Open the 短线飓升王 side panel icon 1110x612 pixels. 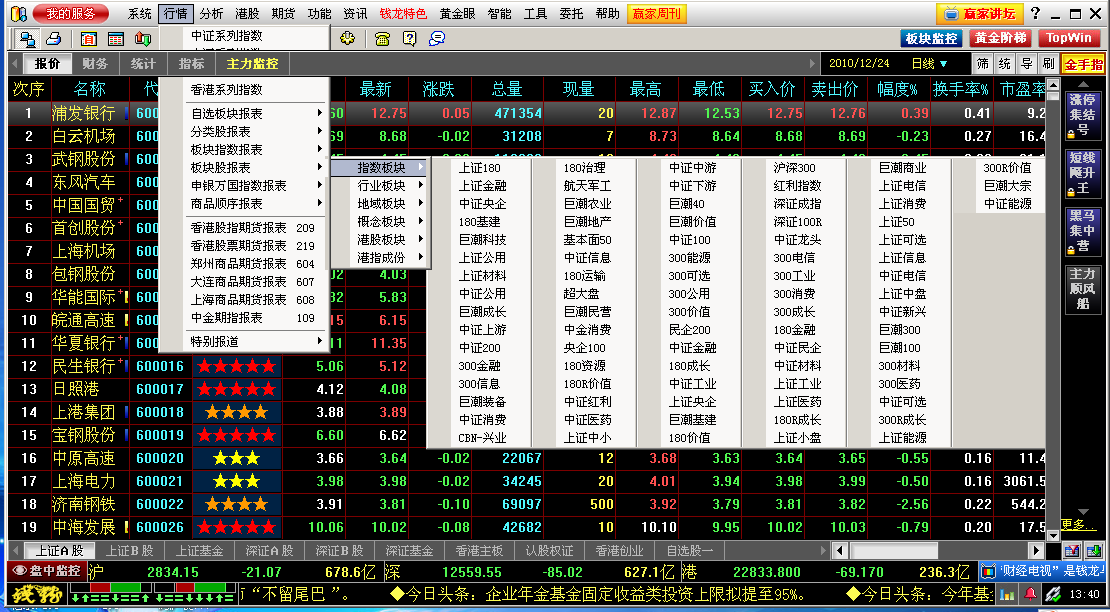point(1083,174)
